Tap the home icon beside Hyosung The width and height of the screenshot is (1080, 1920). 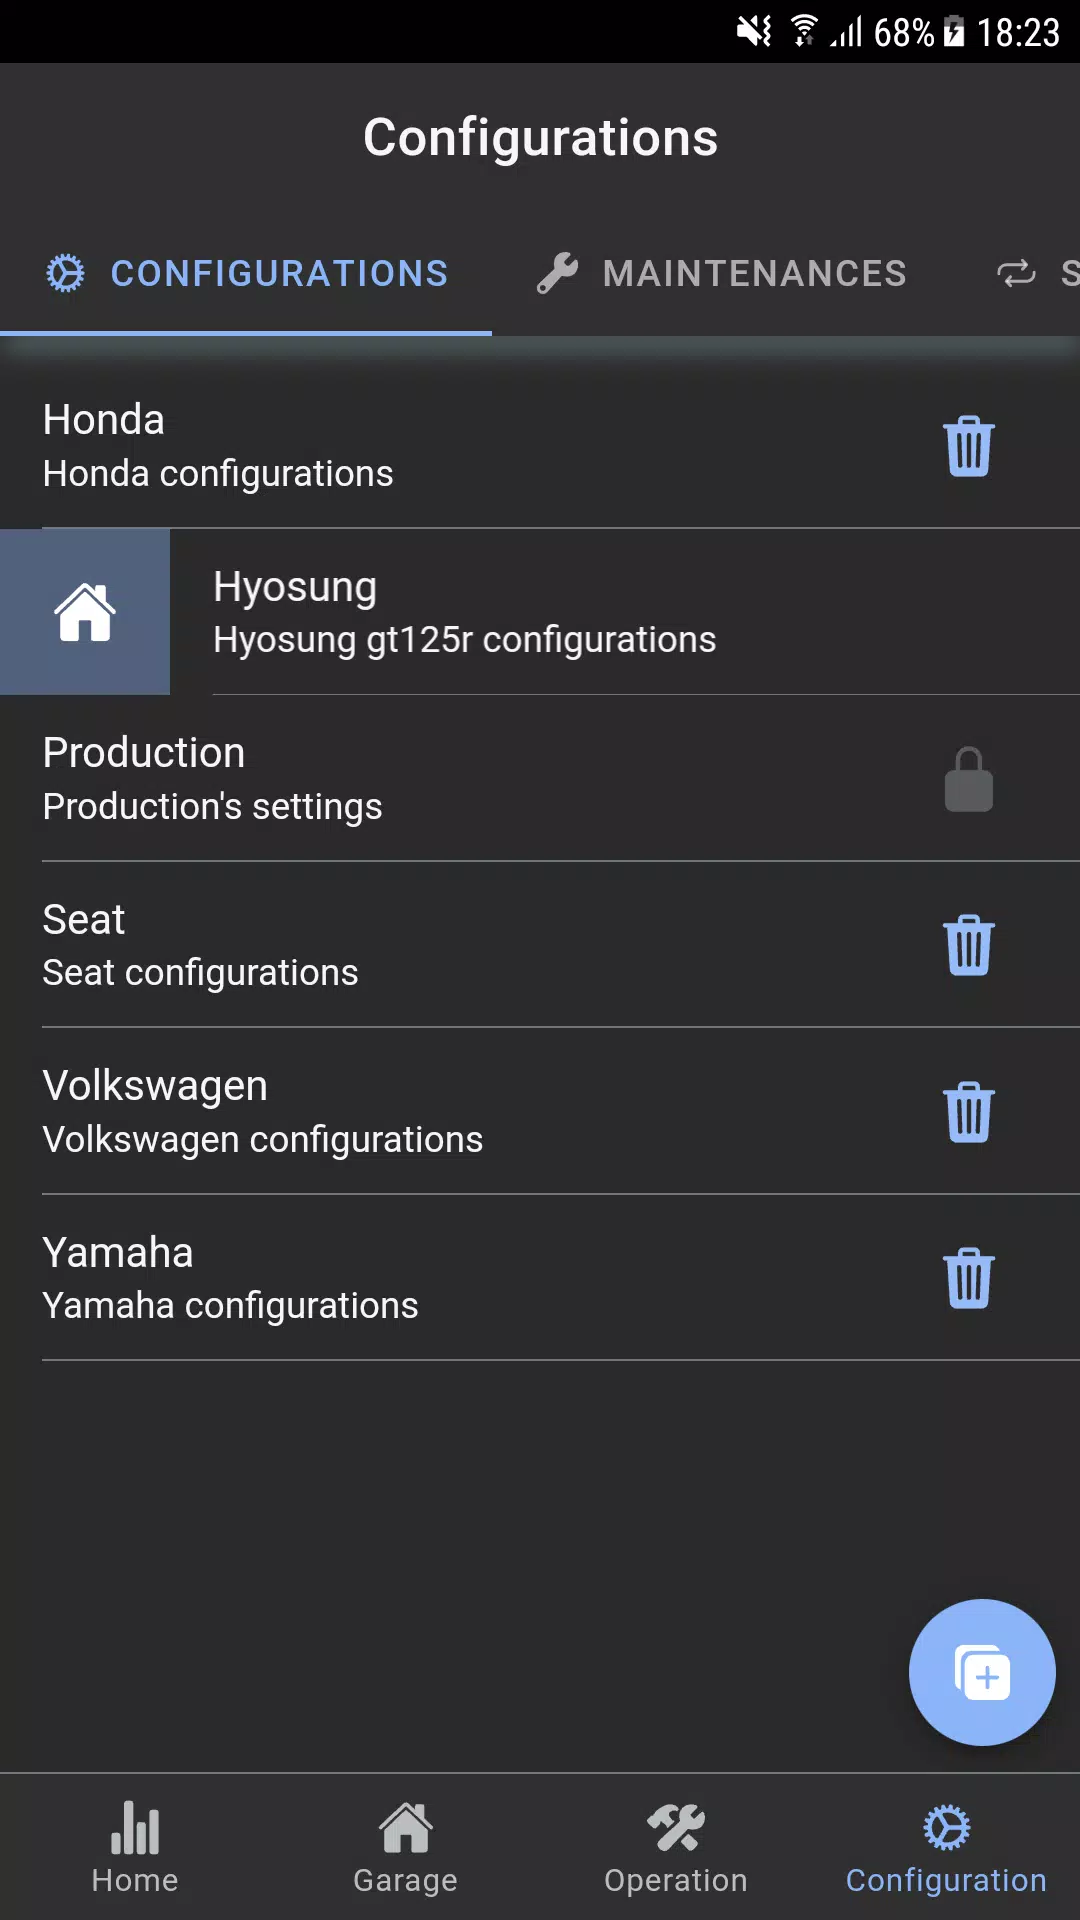tap(85, 611)
